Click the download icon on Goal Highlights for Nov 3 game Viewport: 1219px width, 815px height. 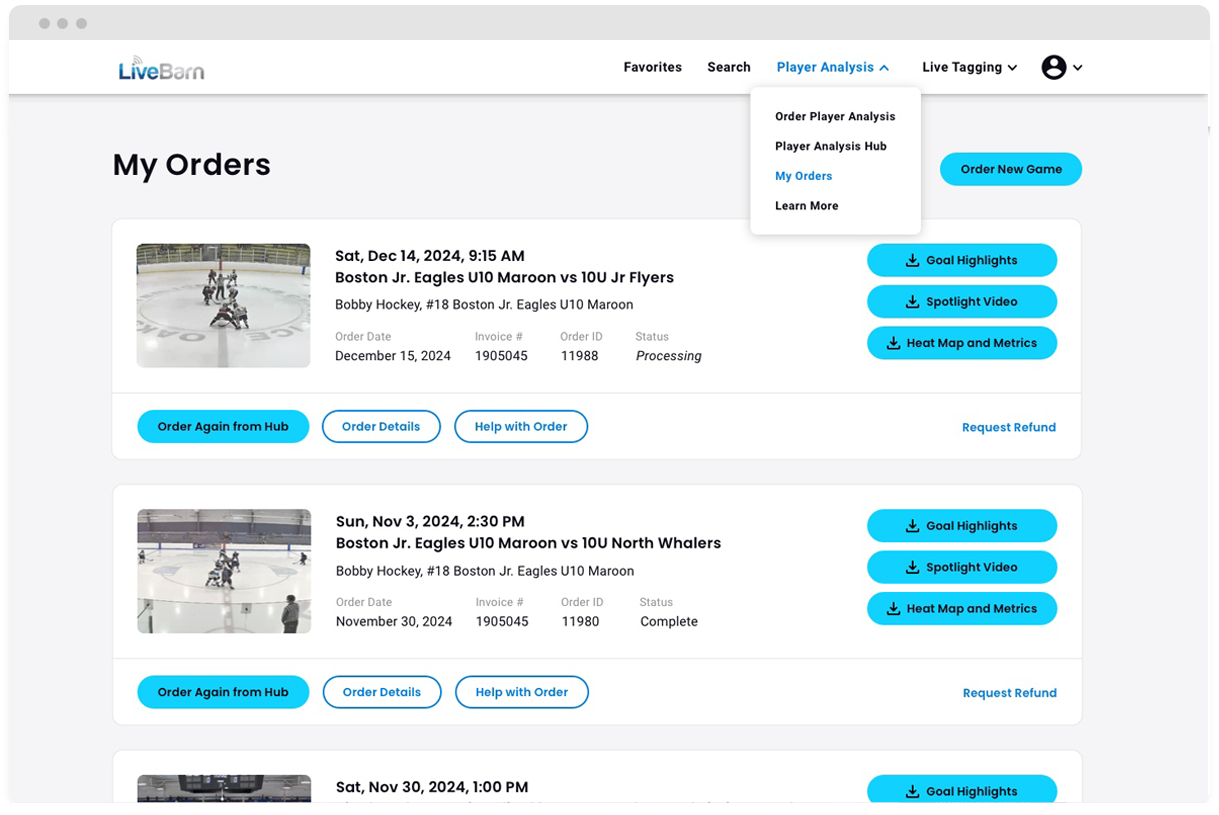(x=911, y=526)
